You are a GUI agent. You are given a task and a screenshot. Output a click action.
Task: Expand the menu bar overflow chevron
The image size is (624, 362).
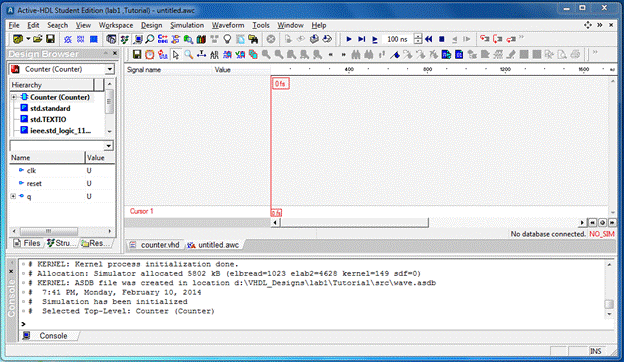(x=600, y=25)
